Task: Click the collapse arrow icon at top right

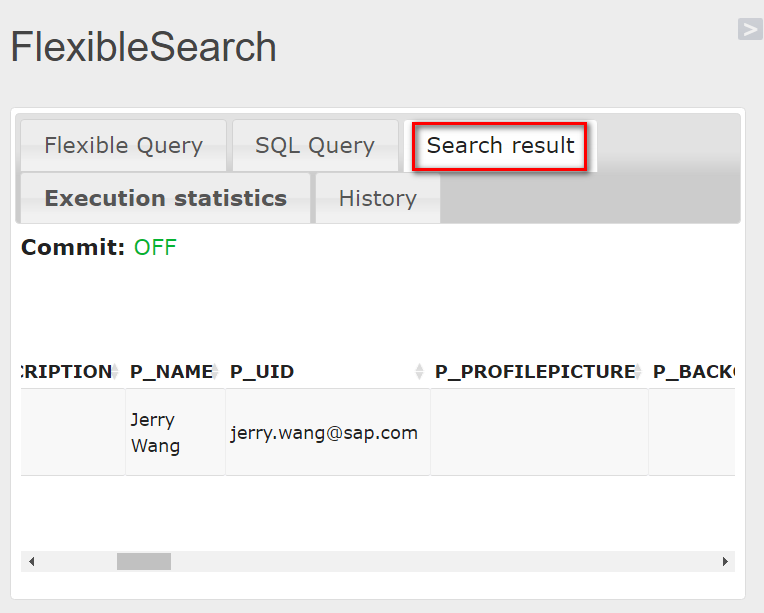Action: point(750,29)
